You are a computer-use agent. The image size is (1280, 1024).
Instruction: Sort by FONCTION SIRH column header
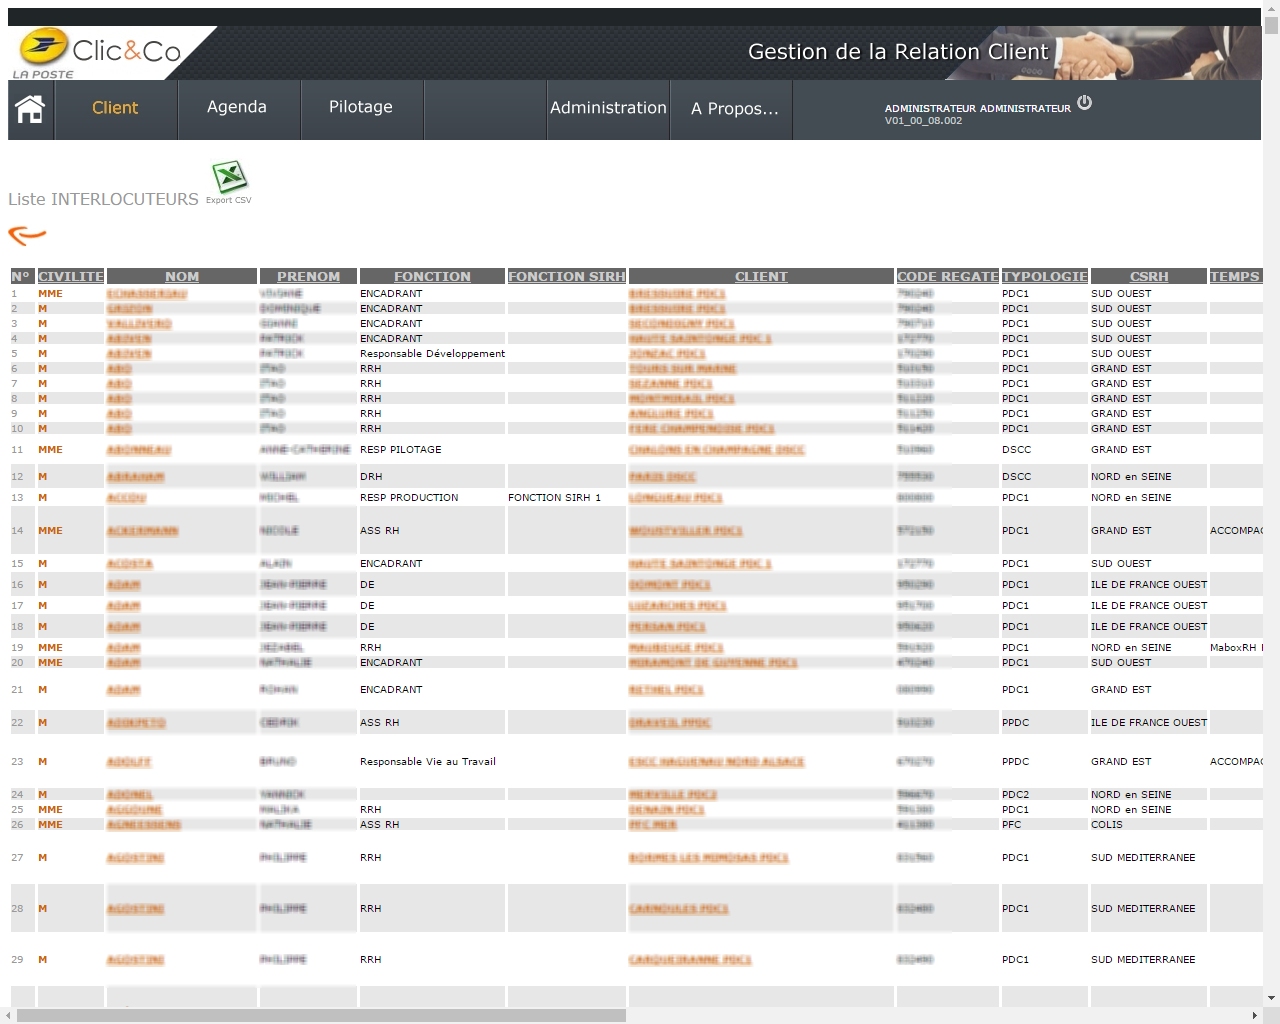(566, 277)
